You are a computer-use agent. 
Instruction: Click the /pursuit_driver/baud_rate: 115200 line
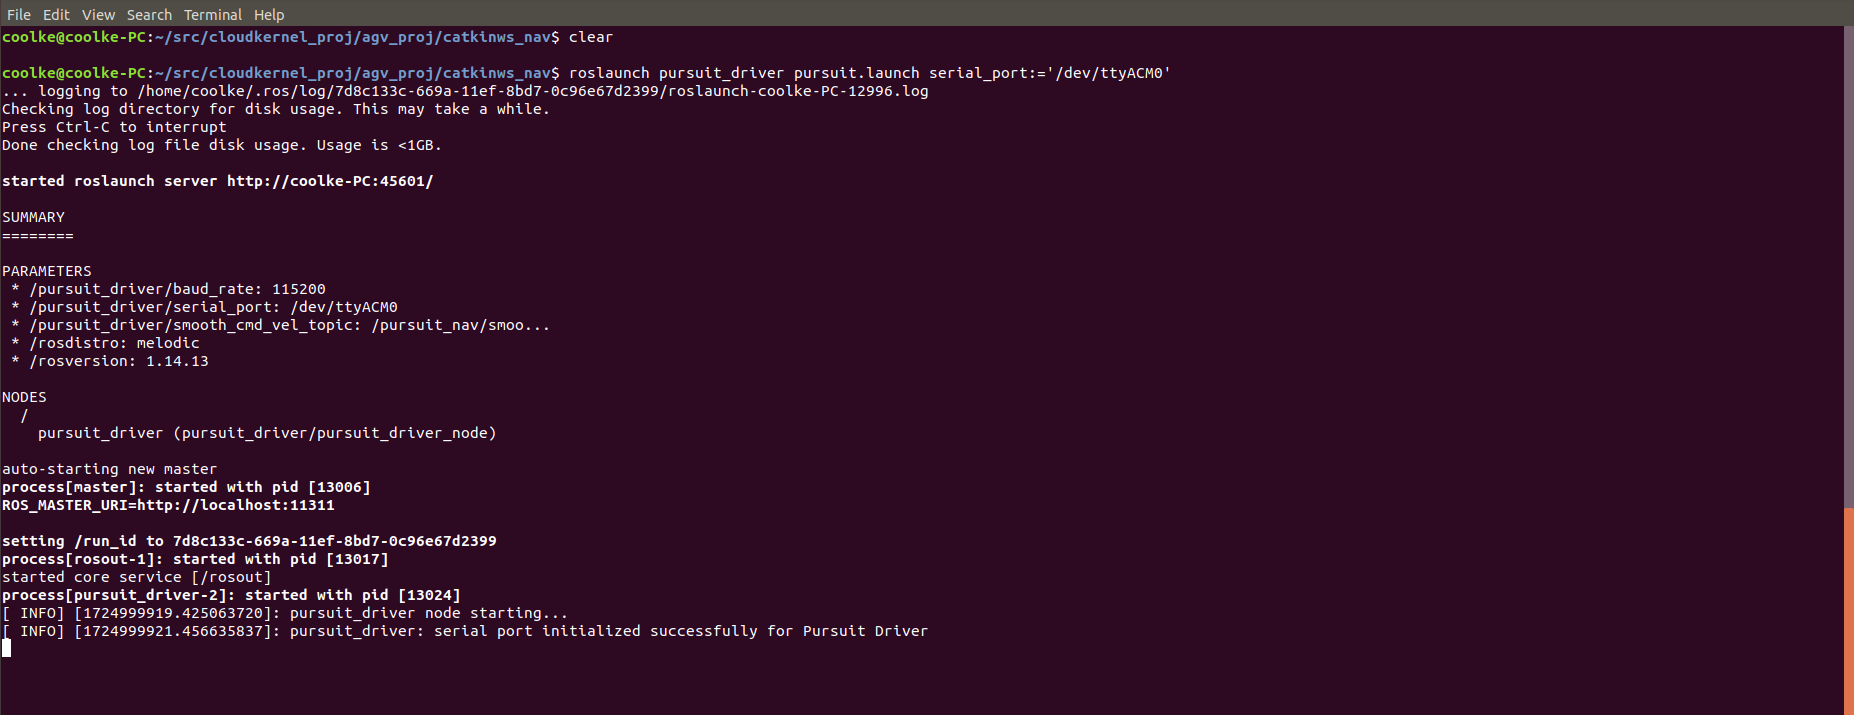click(x=168, y=289)
